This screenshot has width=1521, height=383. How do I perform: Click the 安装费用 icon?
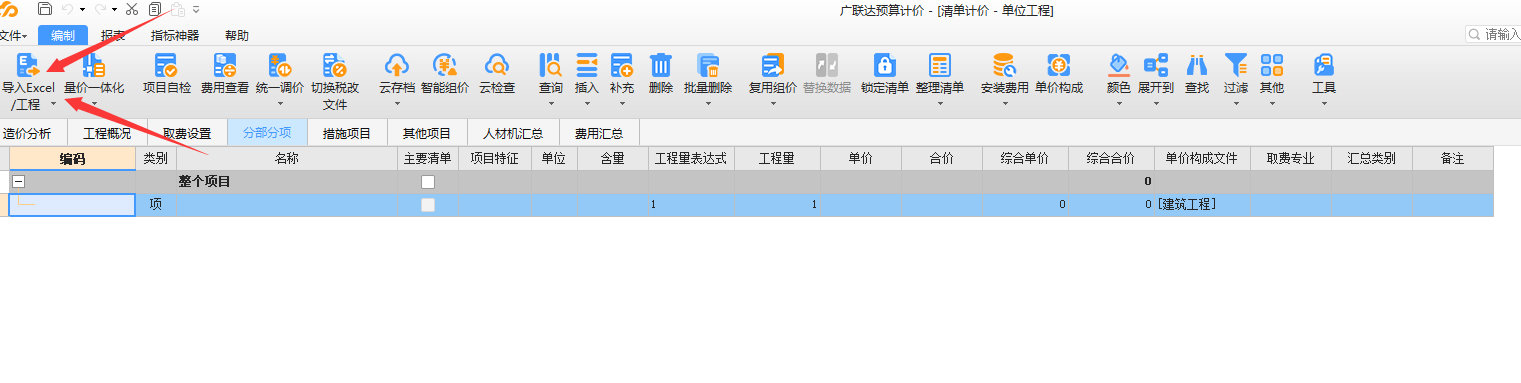pyautogui.click(x=1004, y=66)
